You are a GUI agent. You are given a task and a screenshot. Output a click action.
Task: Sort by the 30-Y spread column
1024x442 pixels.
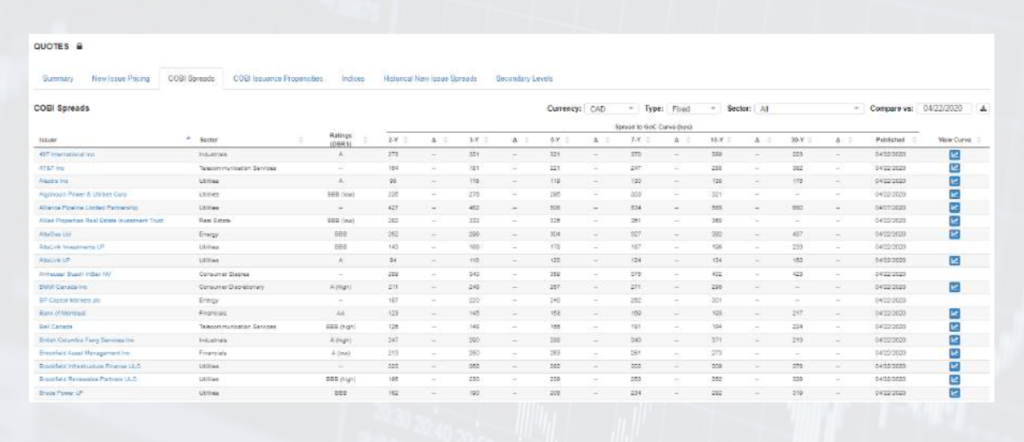point(801,140)
